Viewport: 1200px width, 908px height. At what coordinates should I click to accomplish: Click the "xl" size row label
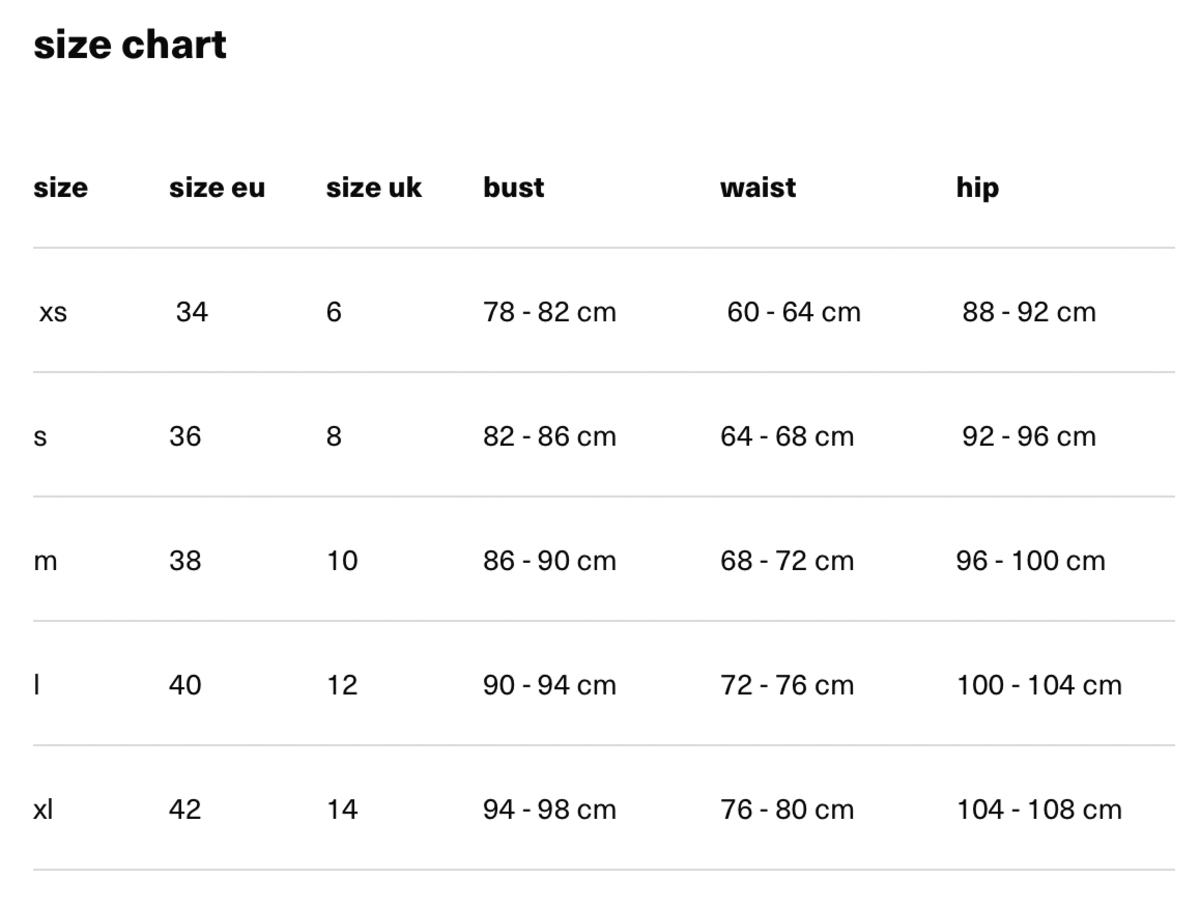click(x=43, y=809)
